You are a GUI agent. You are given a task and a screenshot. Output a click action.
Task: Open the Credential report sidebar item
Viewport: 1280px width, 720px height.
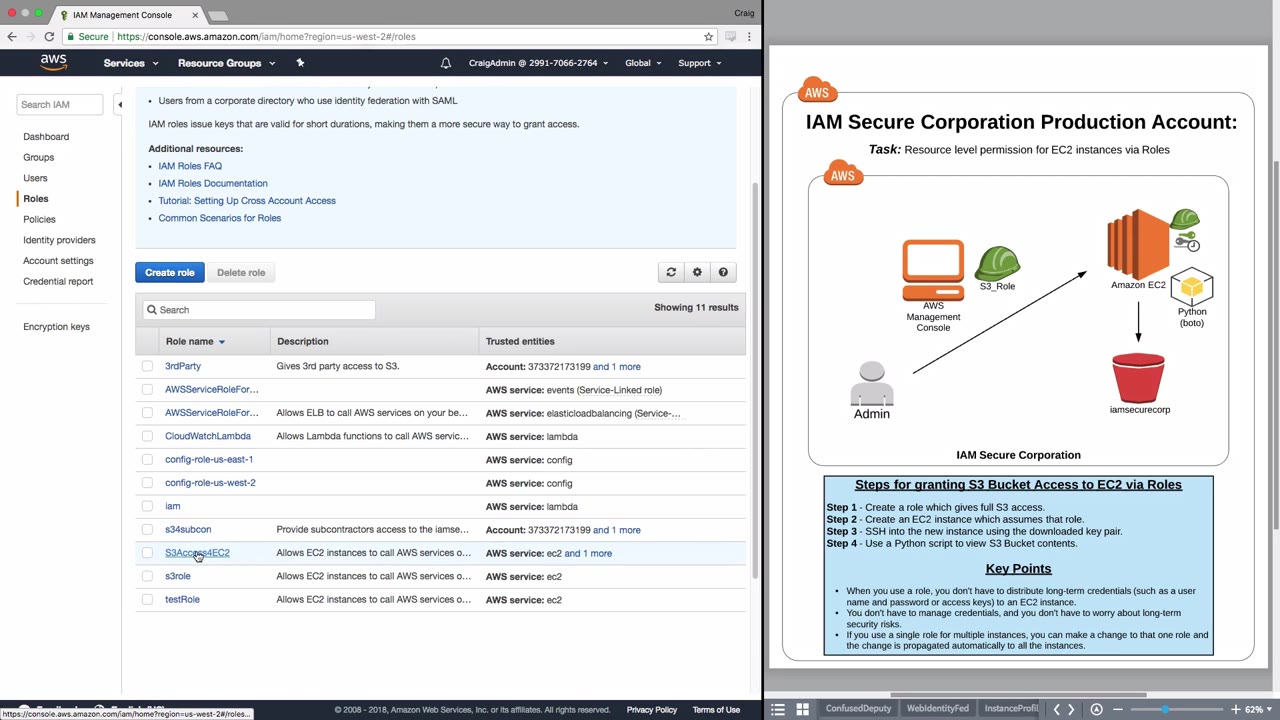58,282
